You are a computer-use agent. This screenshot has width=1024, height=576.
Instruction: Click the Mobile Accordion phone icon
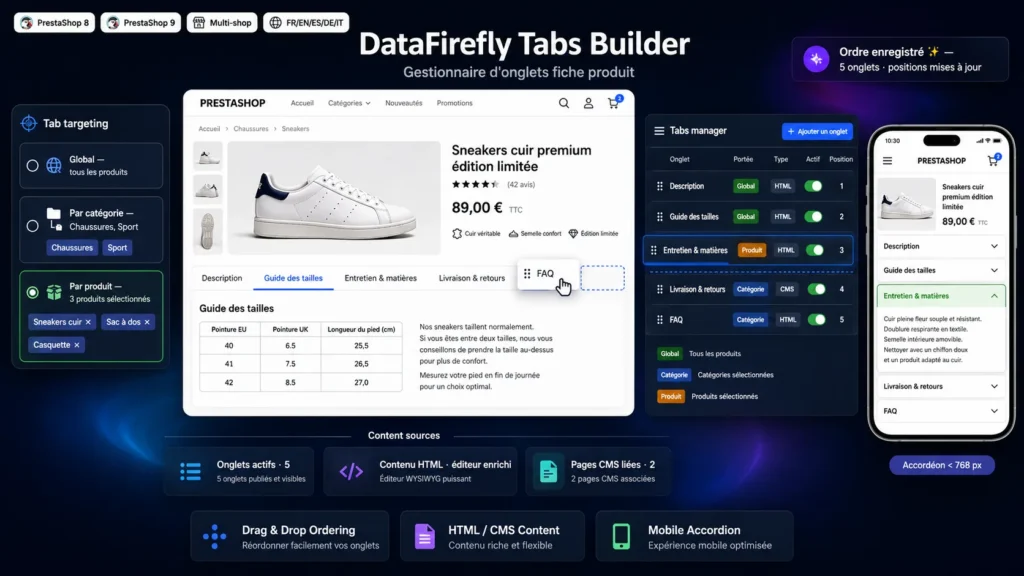(x=621, y=536)
